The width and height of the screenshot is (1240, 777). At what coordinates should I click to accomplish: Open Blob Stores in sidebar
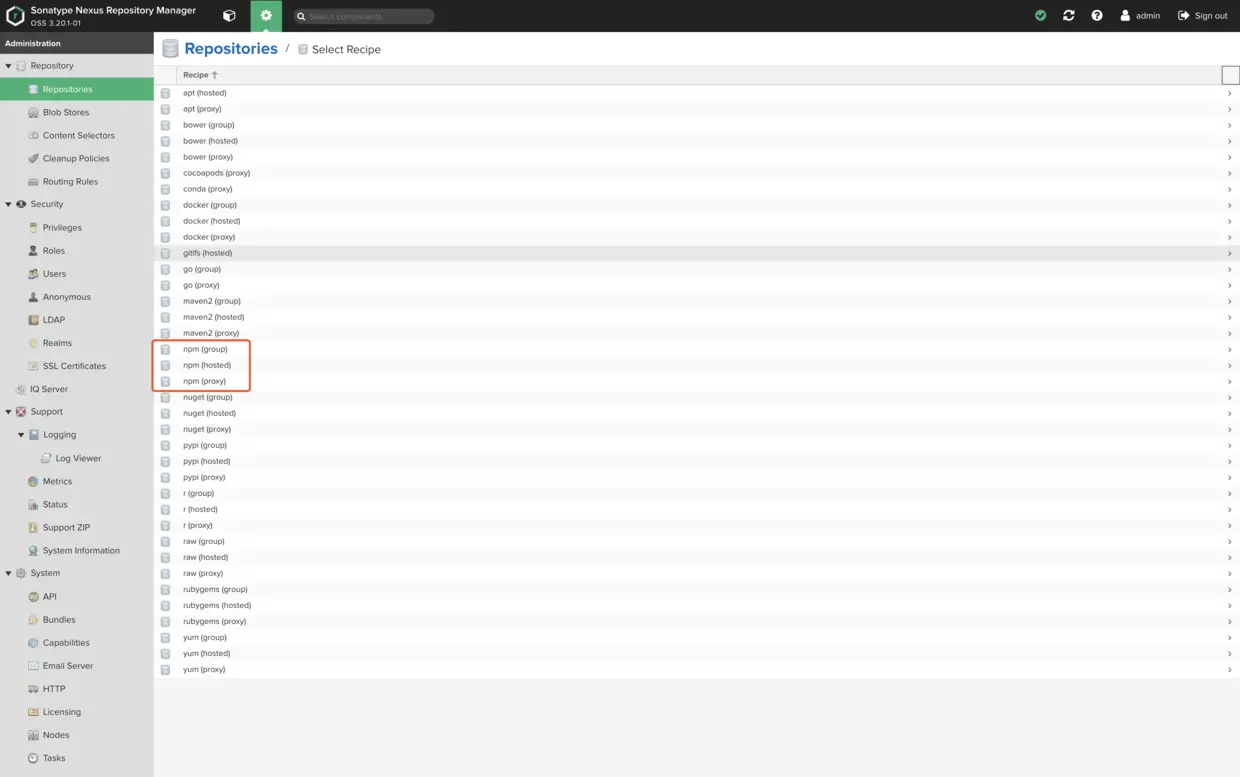tap(77, 112)
